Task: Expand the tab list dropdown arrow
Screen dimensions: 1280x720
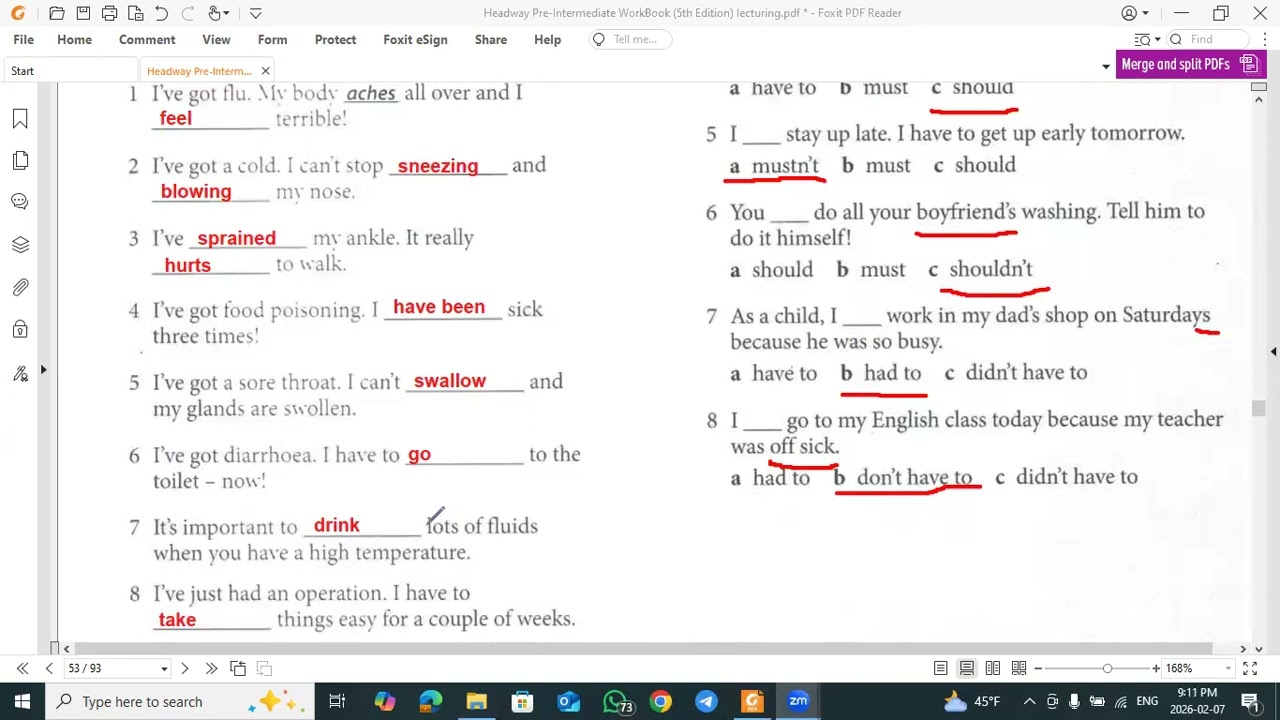Action: pos(1106,67)
